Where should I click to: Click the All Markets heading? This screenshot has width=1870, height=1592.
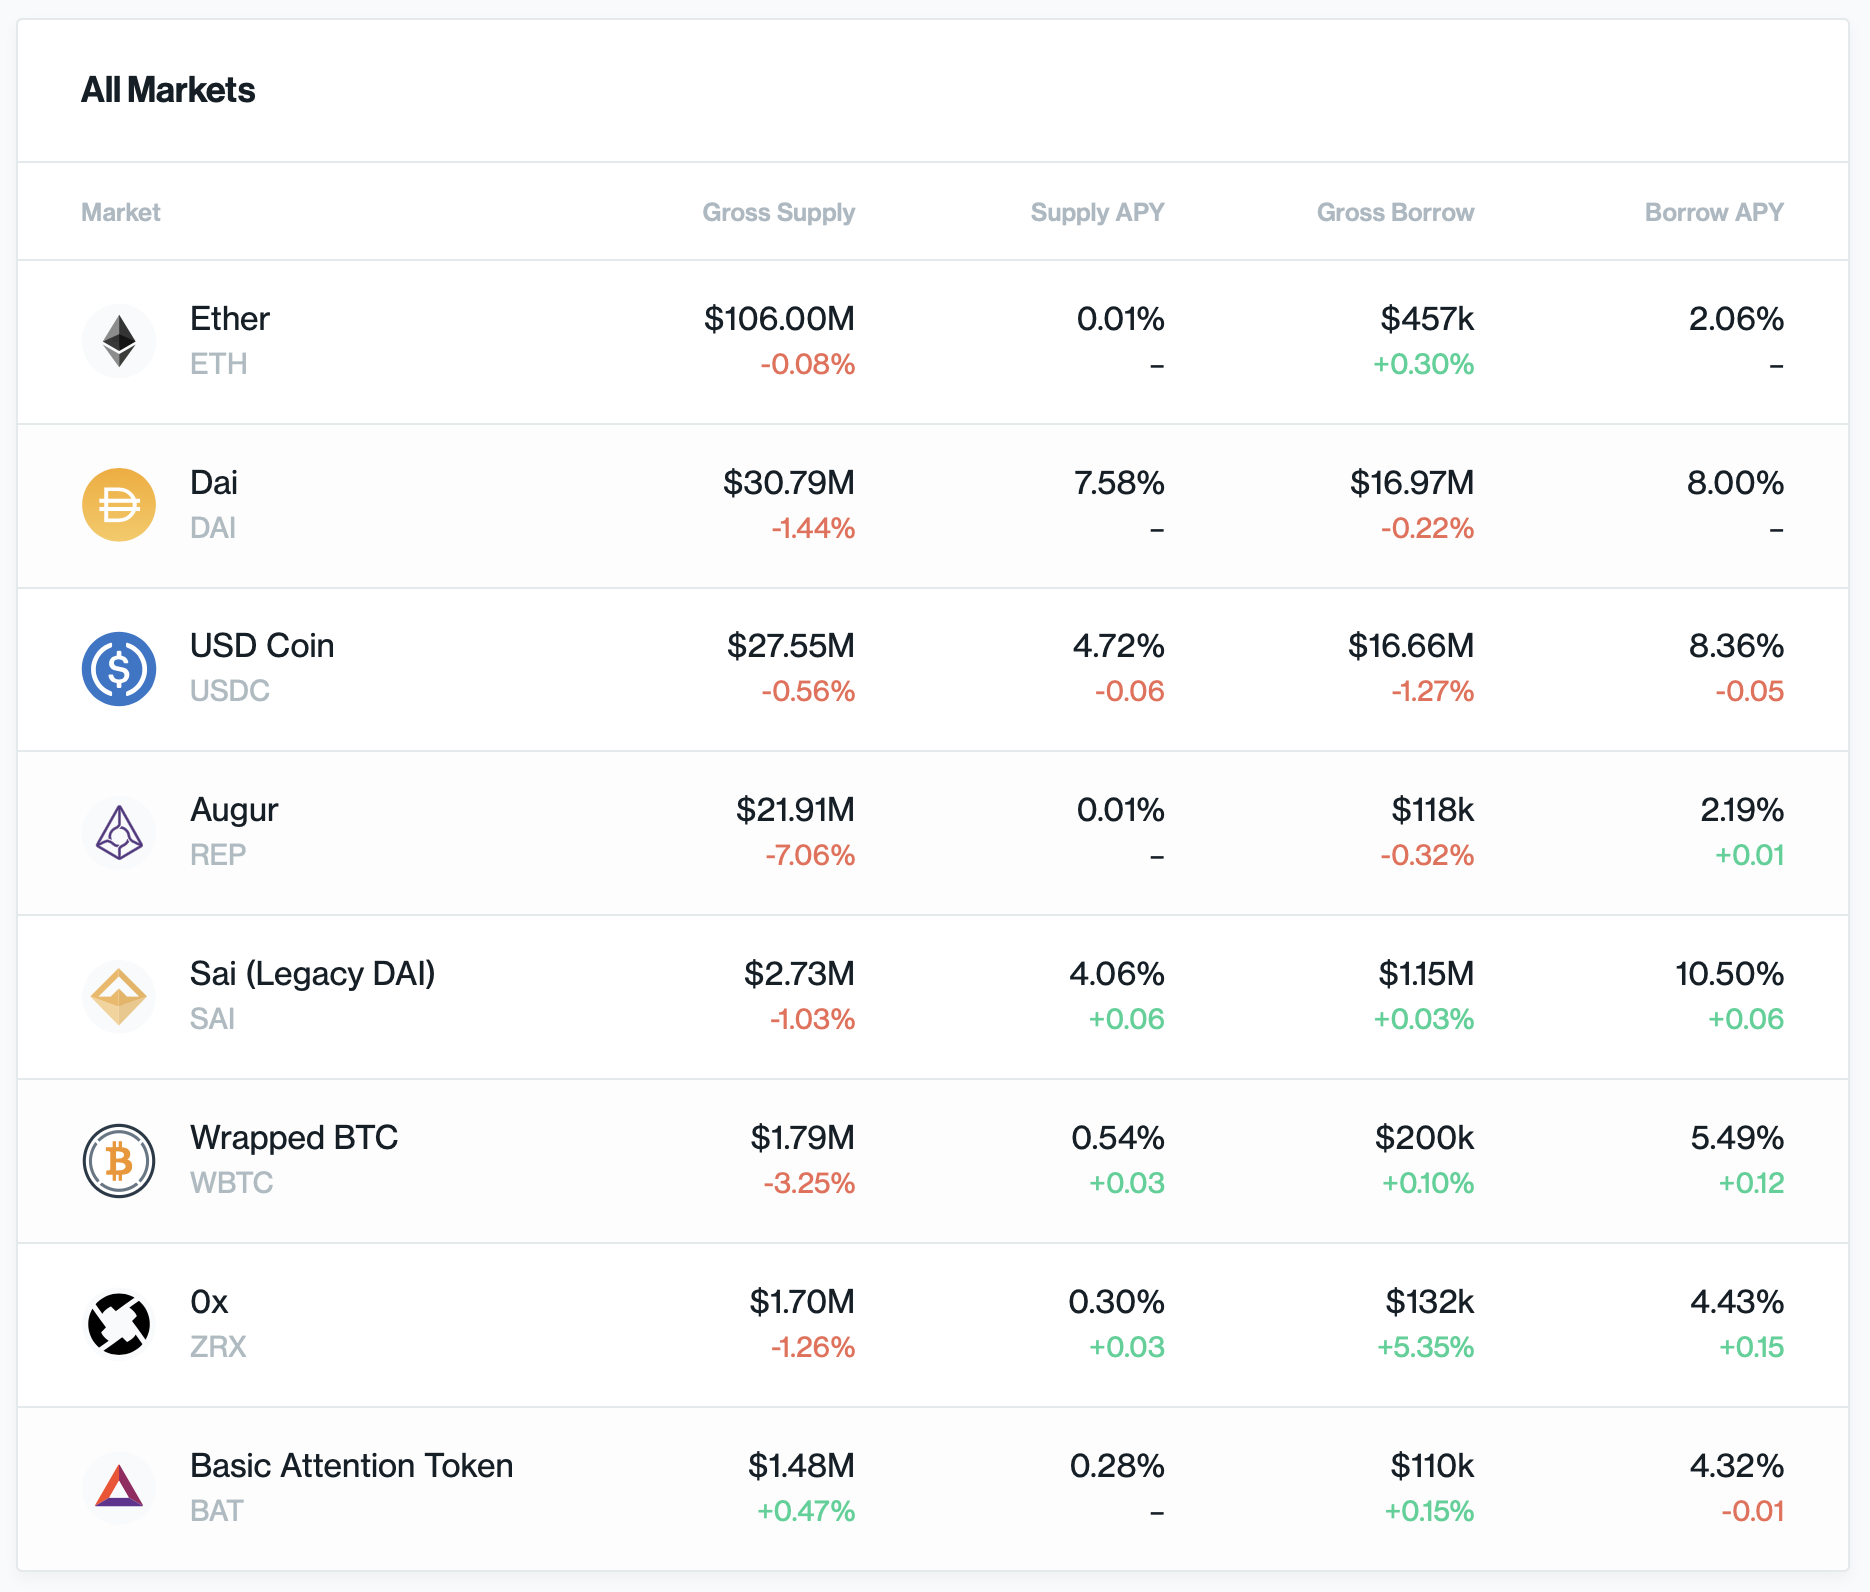(168, 90)
